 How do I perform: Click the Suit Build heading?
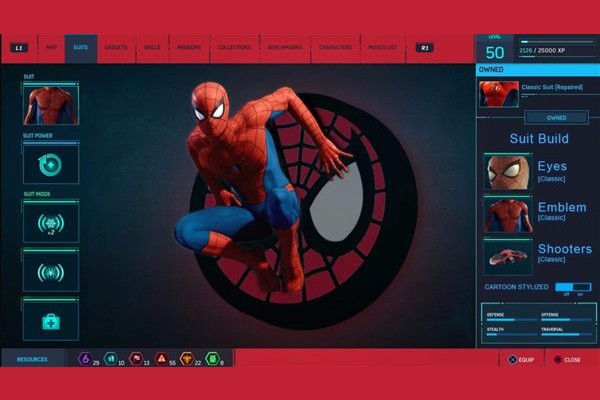539,139
